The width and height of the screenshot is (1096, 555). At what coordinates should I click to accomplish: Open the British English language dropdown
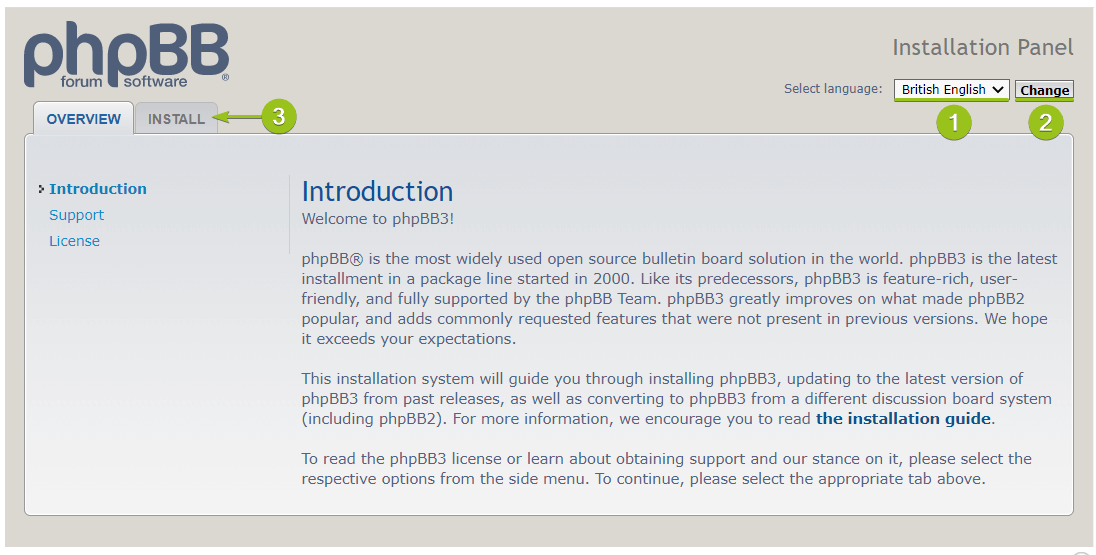click(x=952, y=89)
